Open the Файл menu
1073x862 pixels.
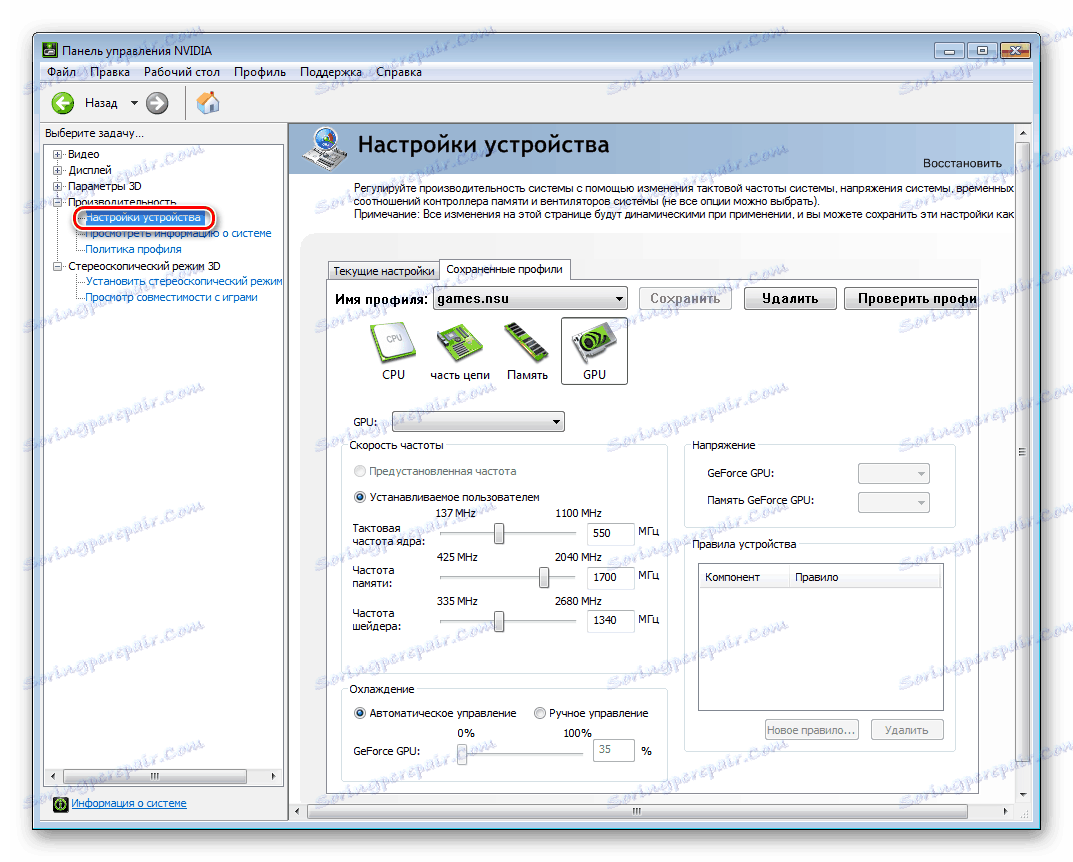click(62, 72)
